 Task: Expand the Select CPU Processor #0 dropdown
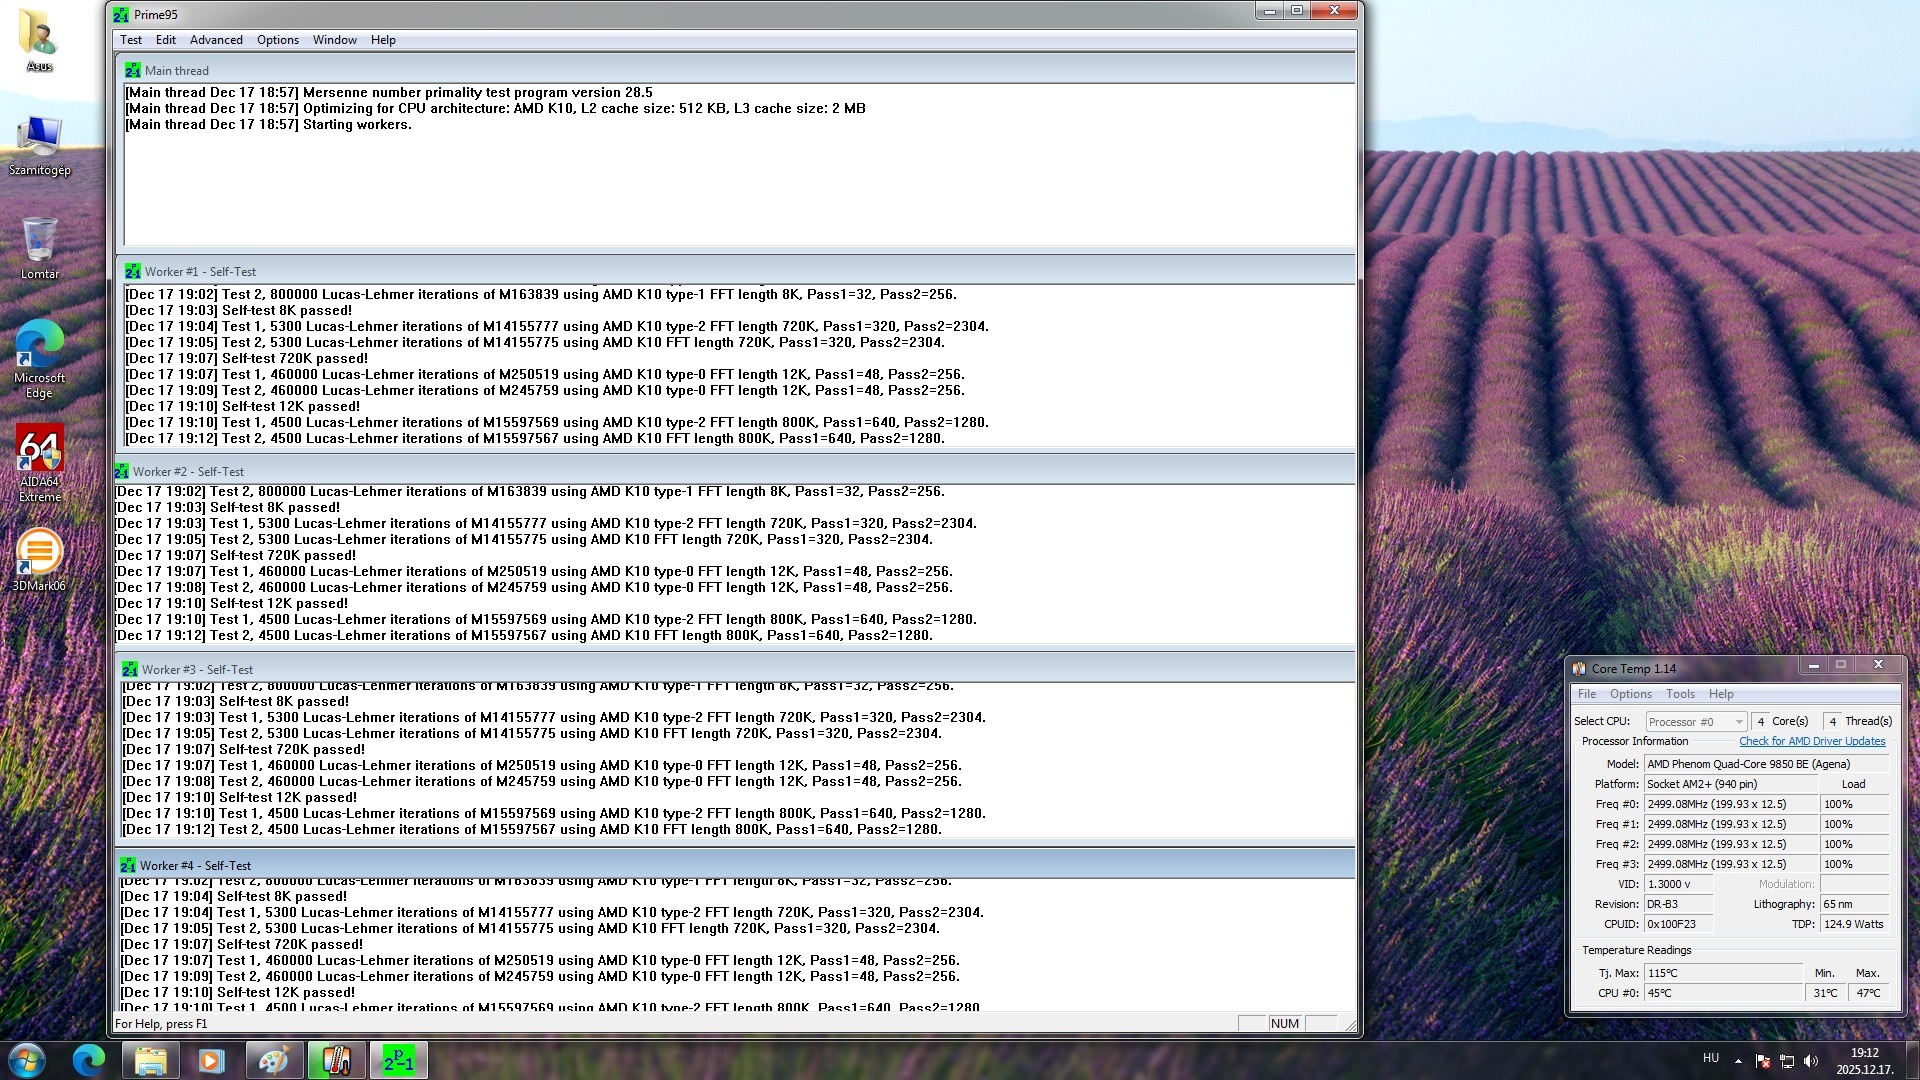point(1739,721)
